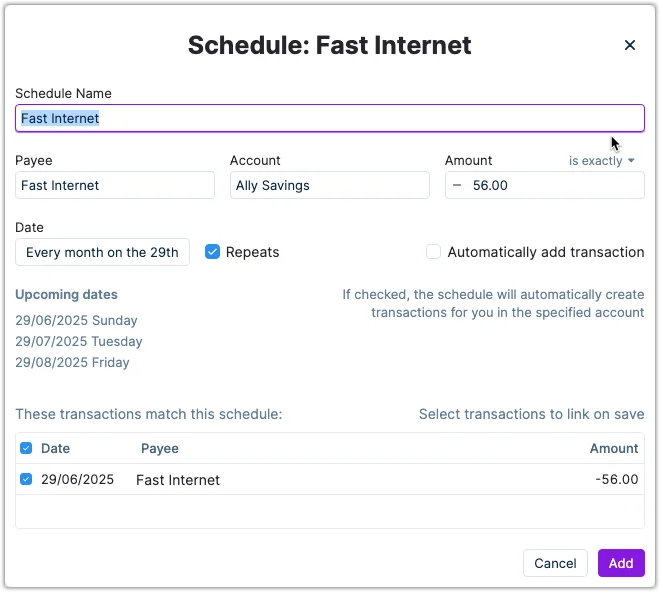
Task: Click the Fast Internet payee cell in the transaction row
Action: coord(178,480)
